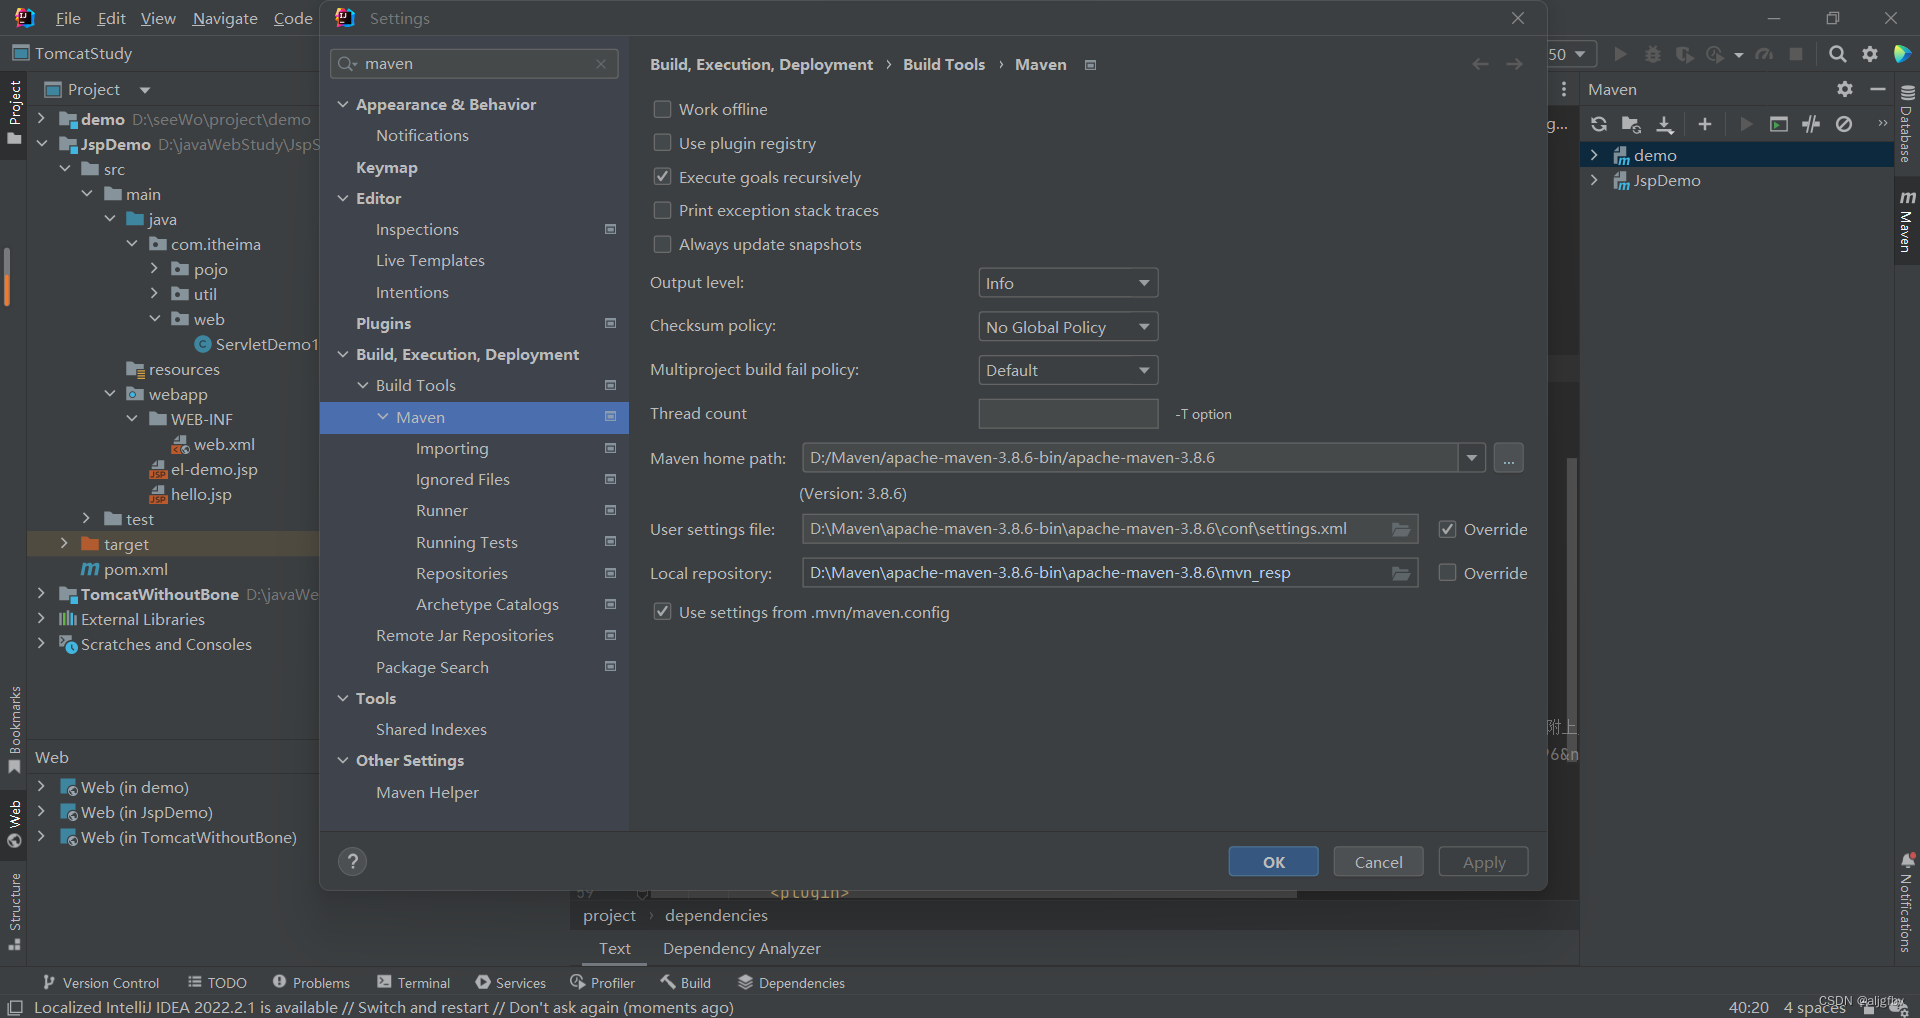The width and height of the screenshot is (1920, 1018).
Task: Add a Maven project with the plus icon
Action: [1705, 124]
